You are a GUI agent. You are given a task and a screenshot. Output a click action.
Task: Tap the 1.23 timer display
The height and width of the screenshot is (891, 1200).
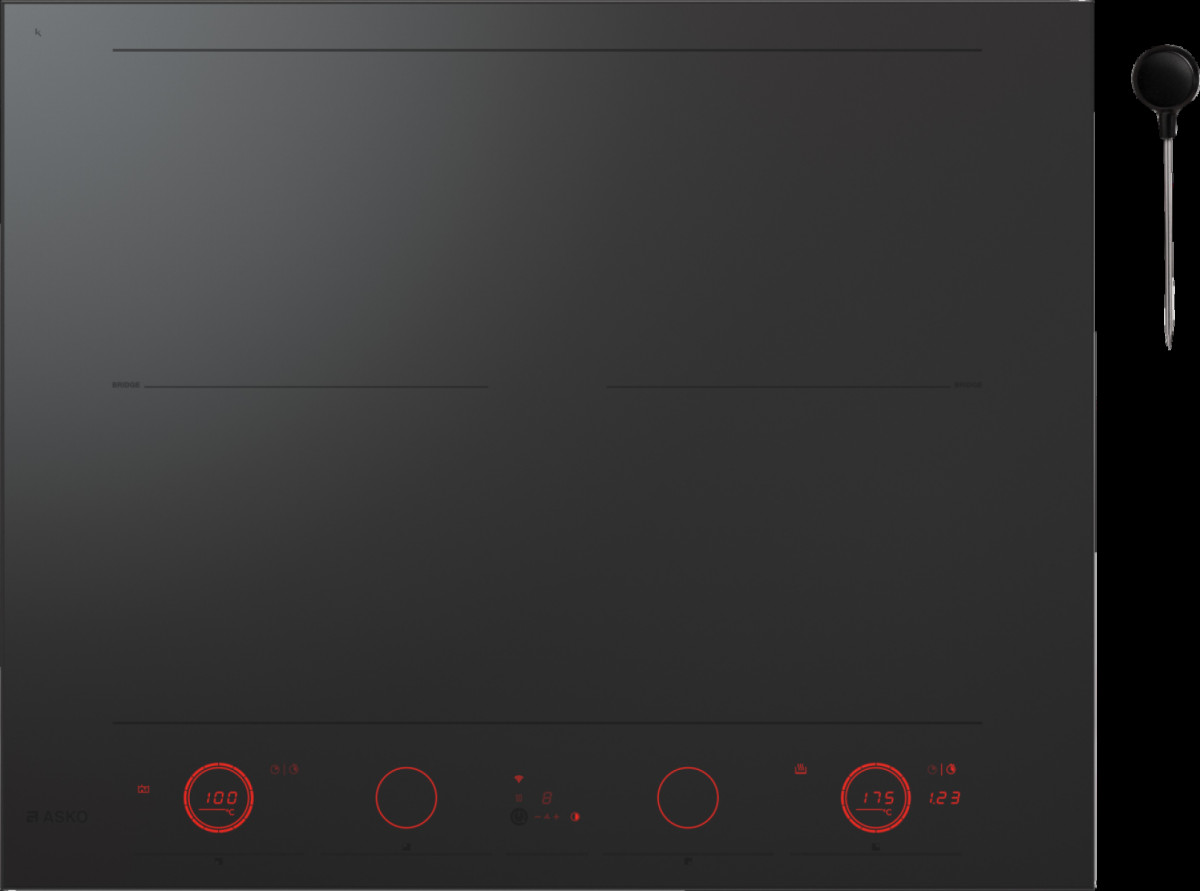click(x=945, y=799)
